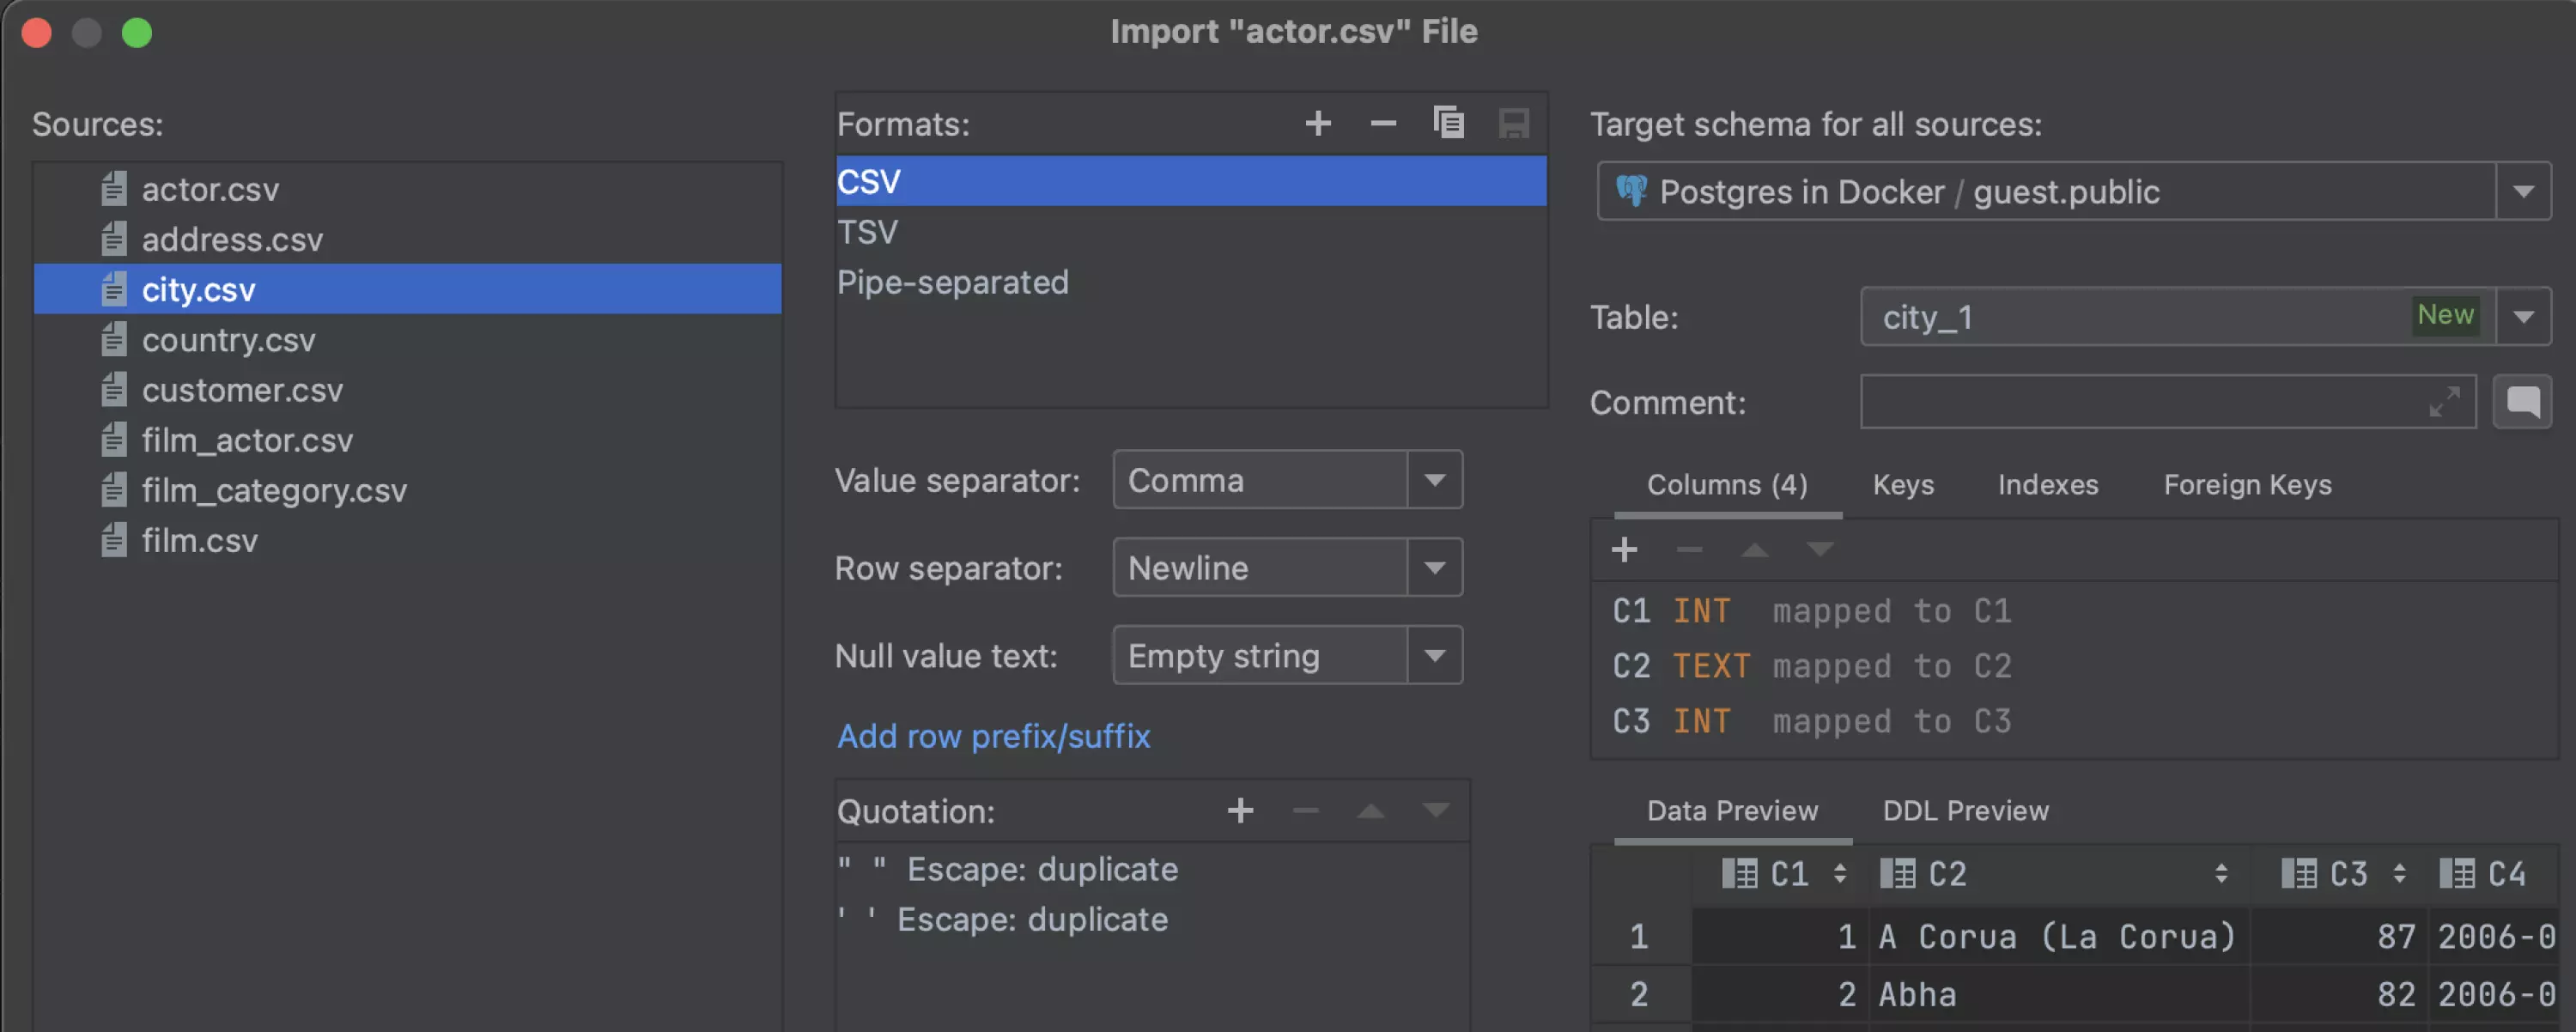Expand the Null value text dropdown
The width and height of the screenshot is (2576, 1032).
[1437, 654]
